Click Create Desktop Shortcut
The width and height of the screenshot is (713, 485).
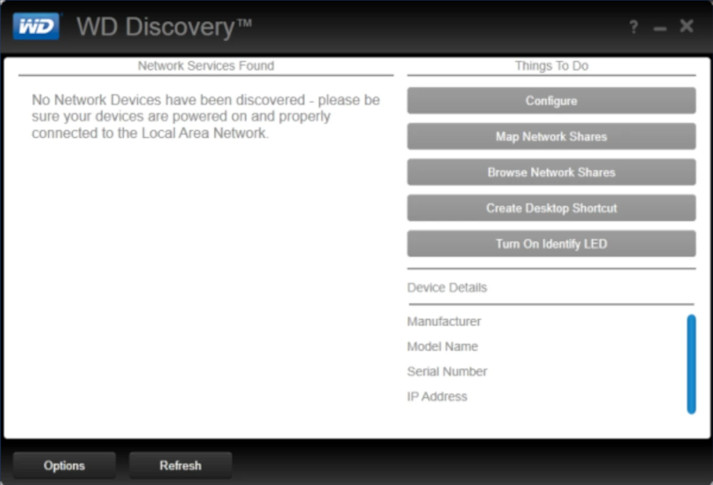point(551,208)
